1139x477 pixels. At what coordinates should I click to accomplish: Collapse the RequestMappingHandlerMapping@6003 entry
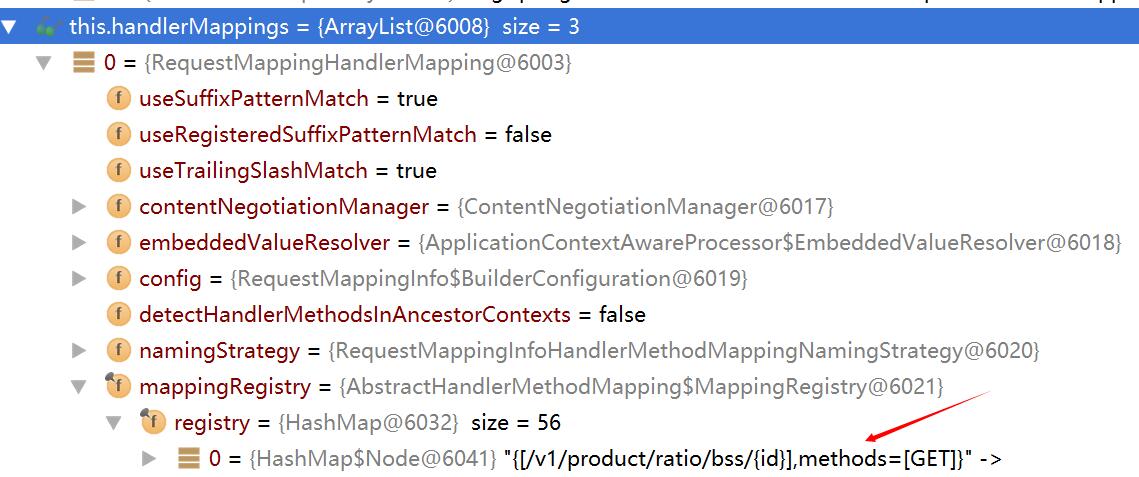coord(45,64)
